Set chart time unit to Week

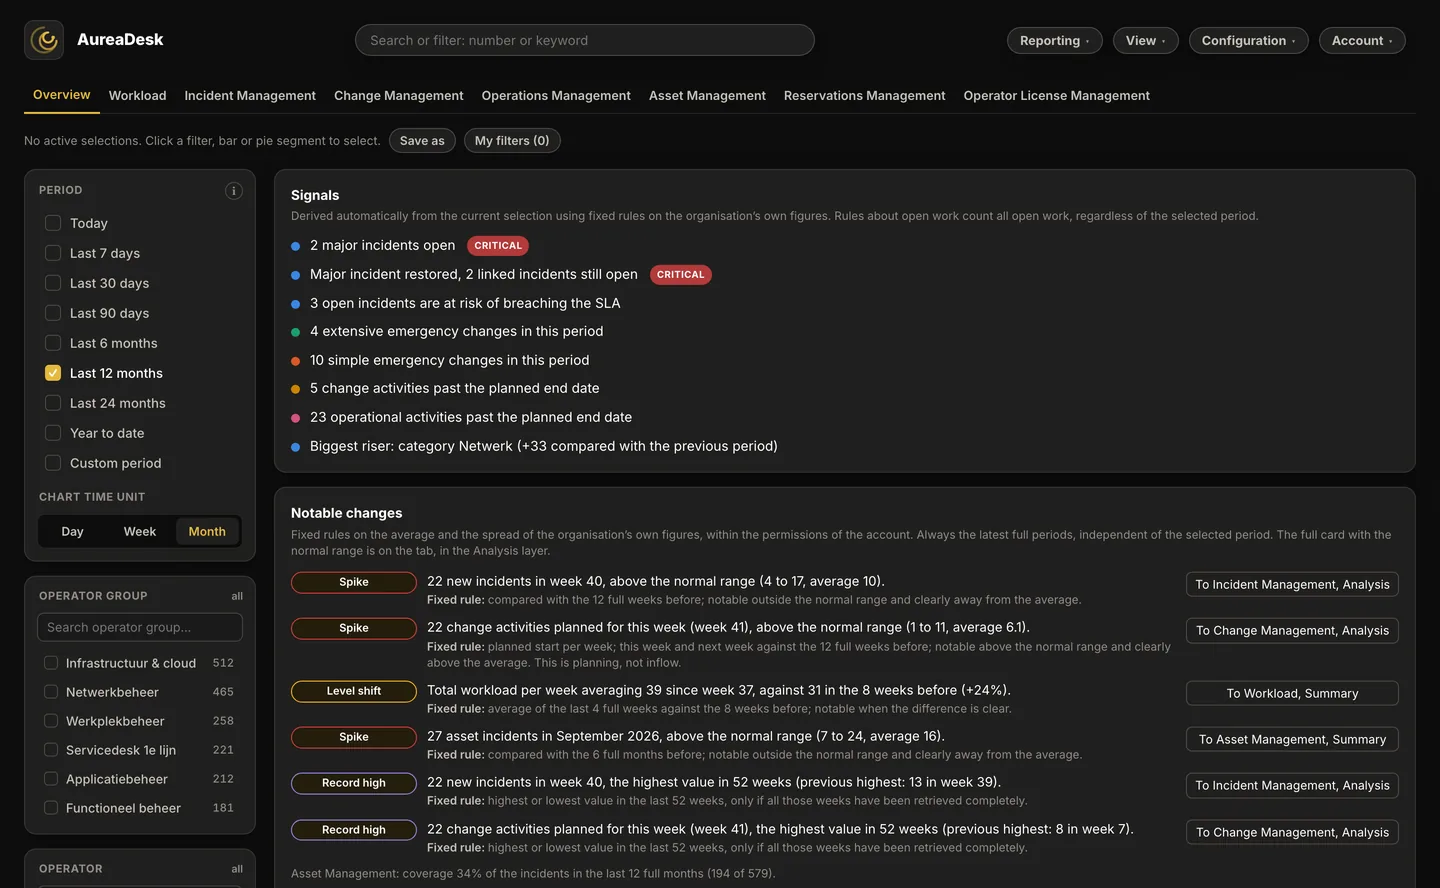[x=140, y=532]
